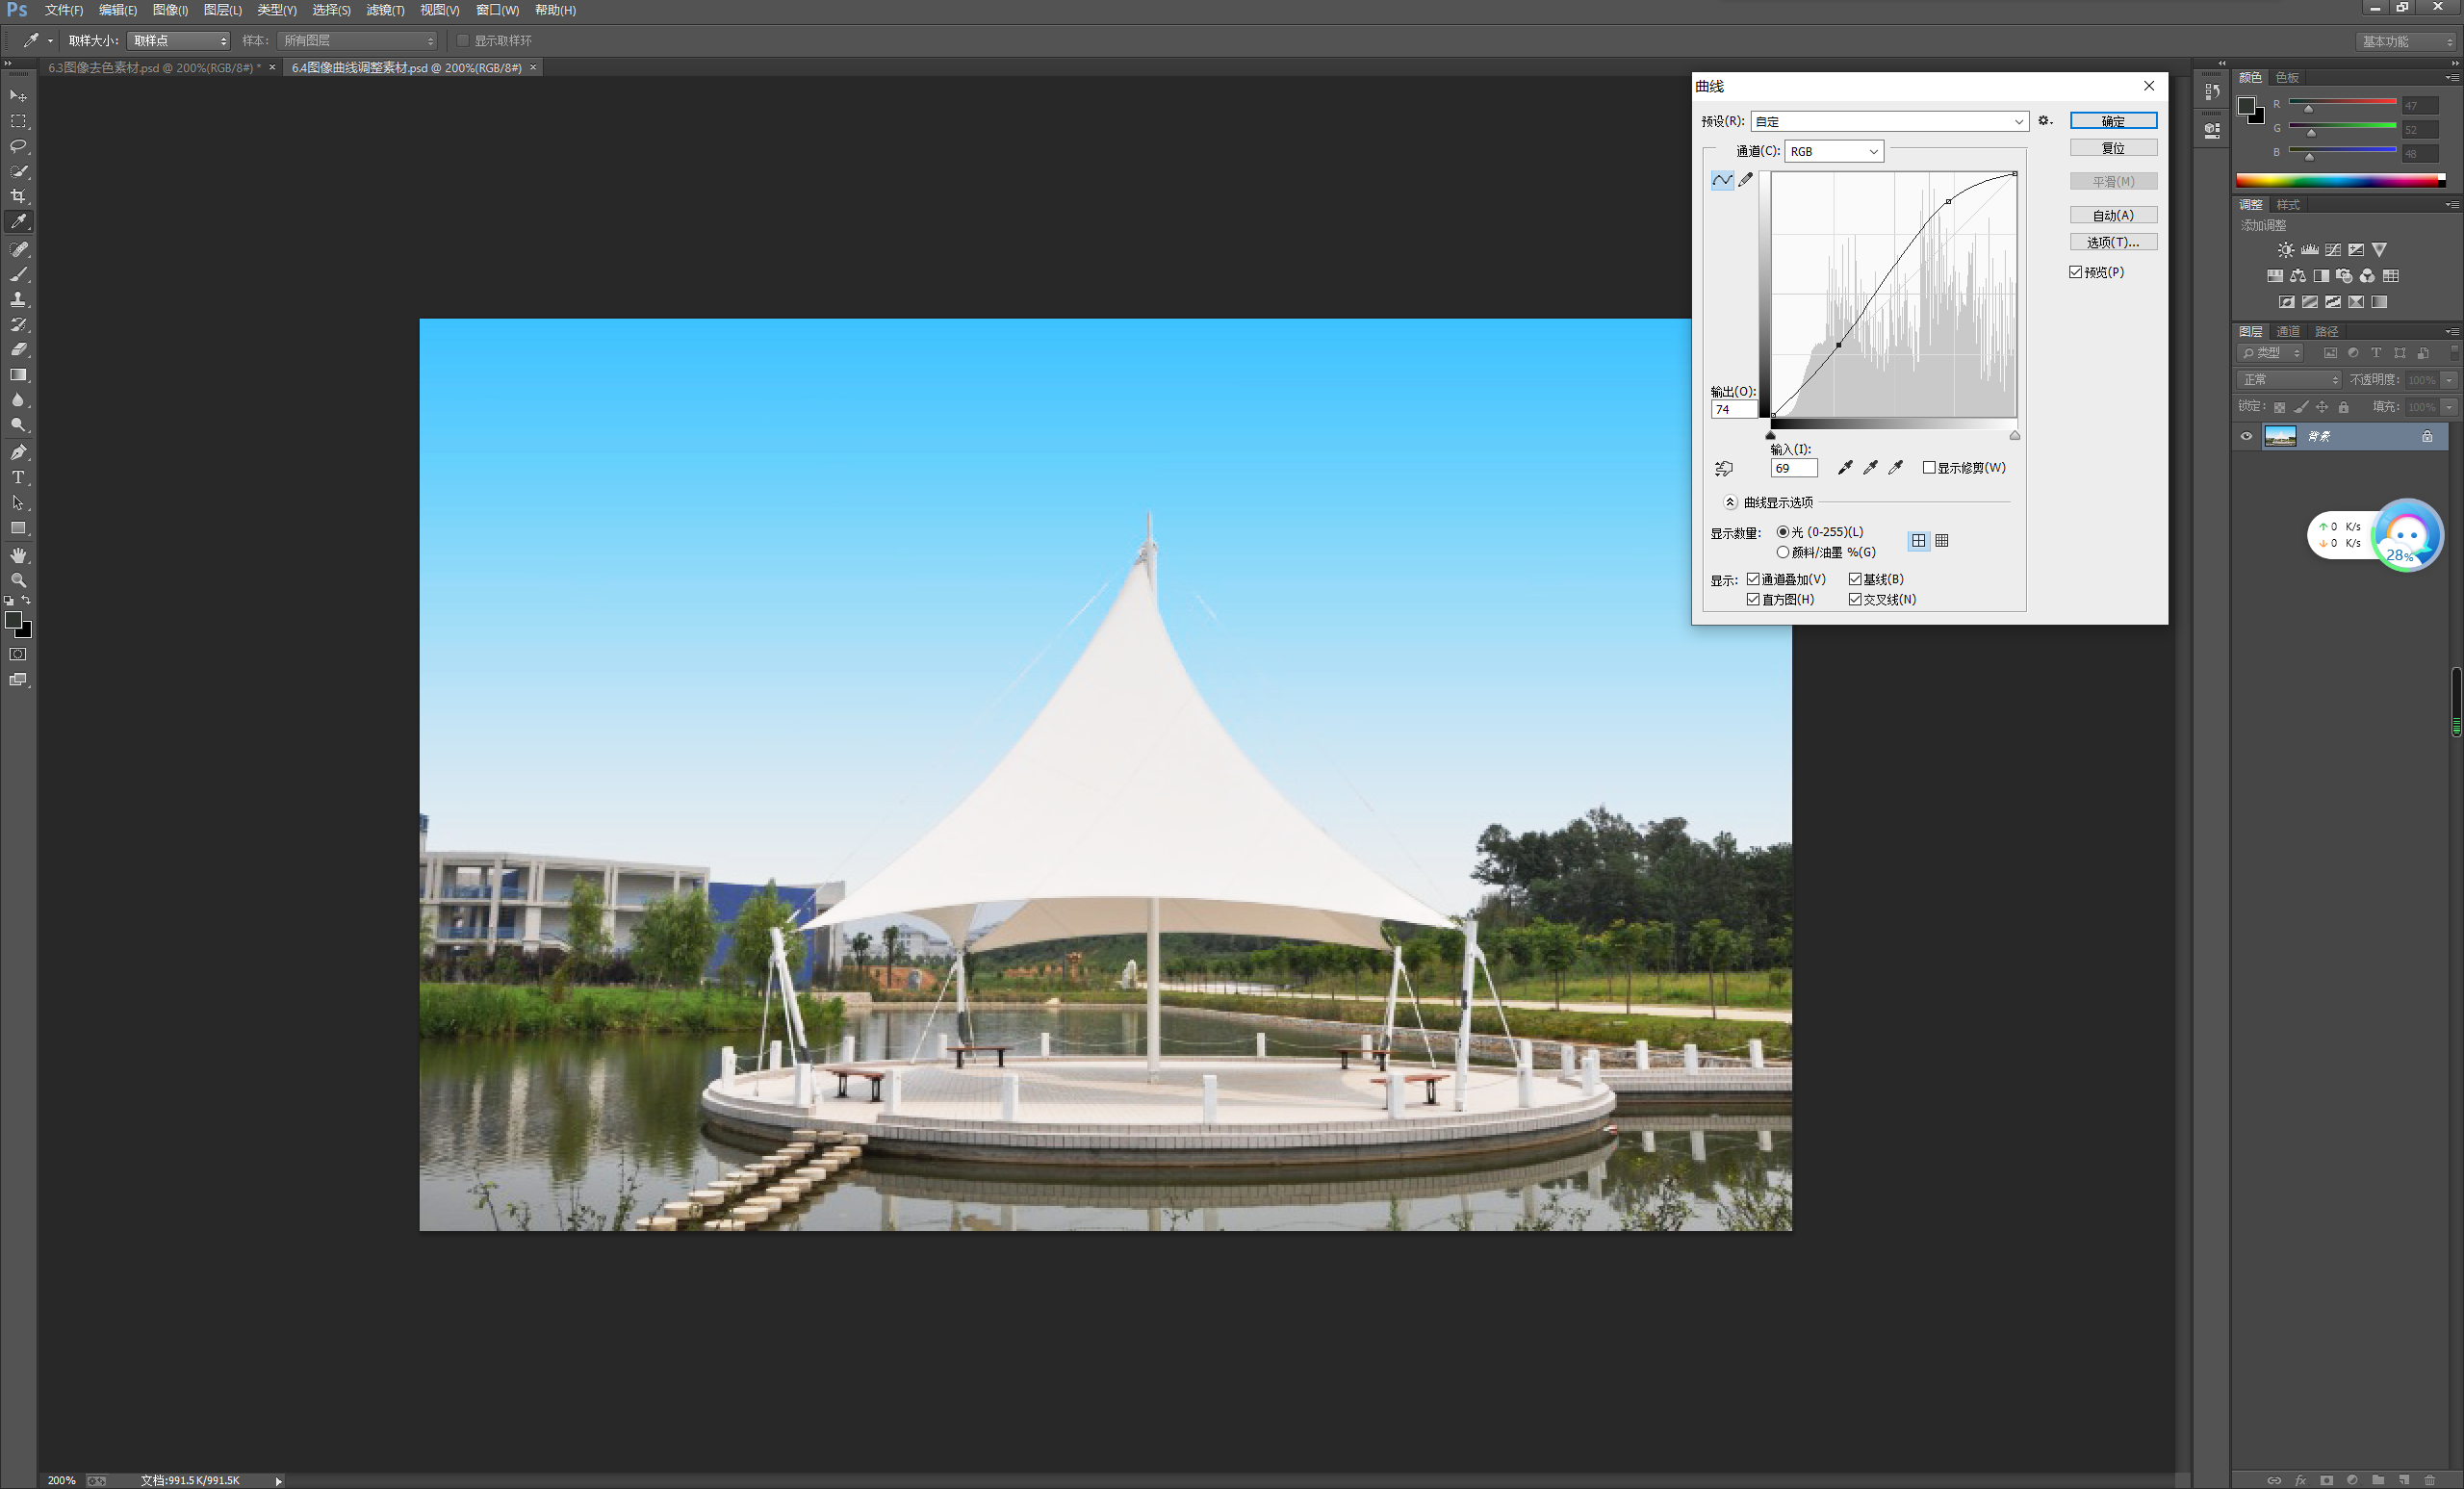Screen dimensions: 2464x1489
Task: Toggle Quick Mask mode icon
Action: pyautogui.click(x=18, y=654)
